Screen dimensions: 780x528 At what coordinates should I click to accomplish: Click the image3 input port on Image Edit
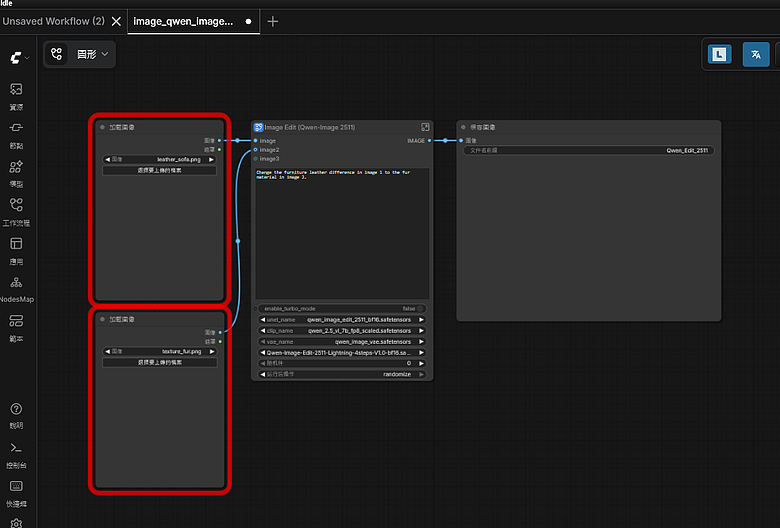(x=256, y=159)
